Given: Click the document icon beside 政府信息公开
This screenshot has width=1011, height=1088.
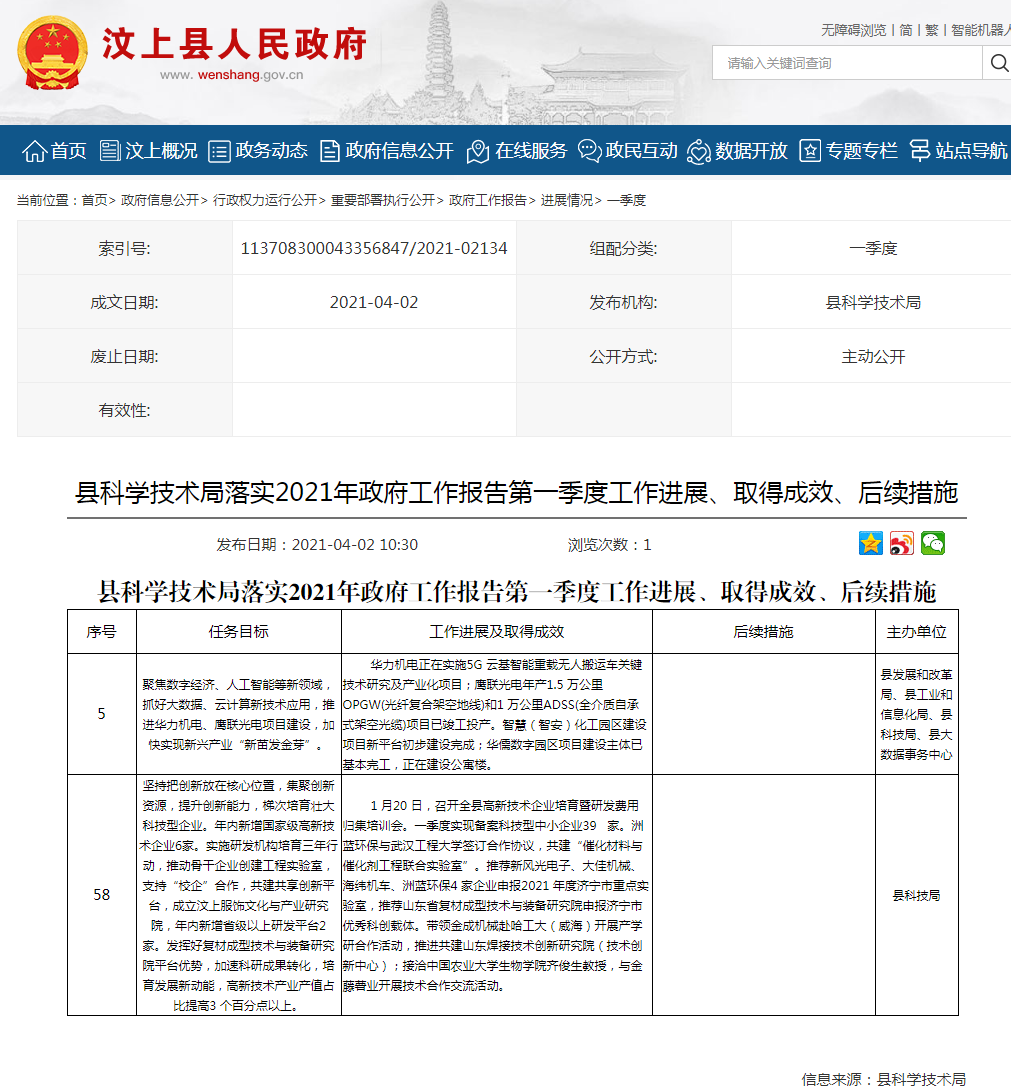Looking at the screenshot, I should coord(330,151).
